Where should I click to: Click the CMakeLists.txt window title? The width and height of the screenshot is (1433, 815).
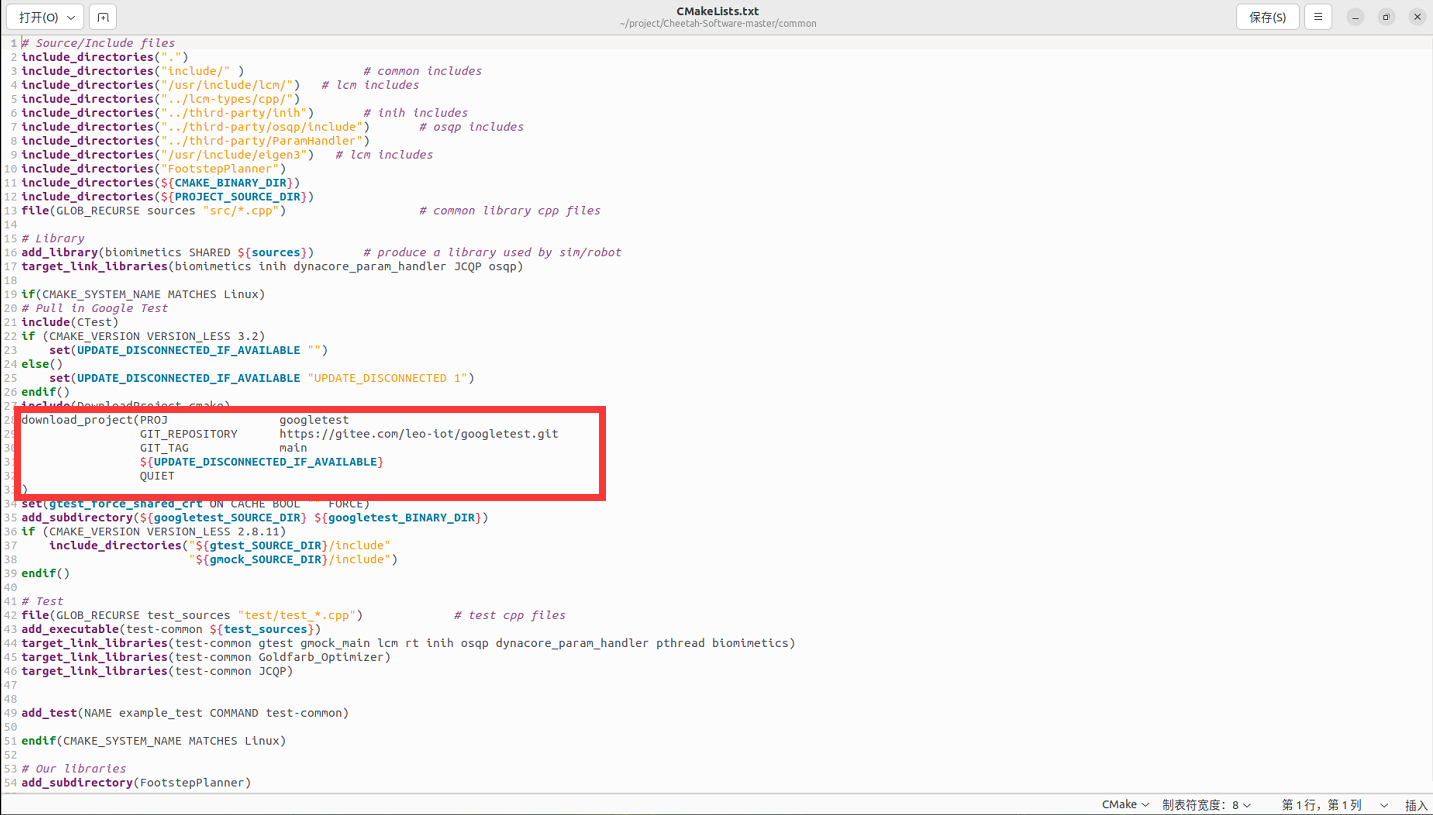(717, 11)
